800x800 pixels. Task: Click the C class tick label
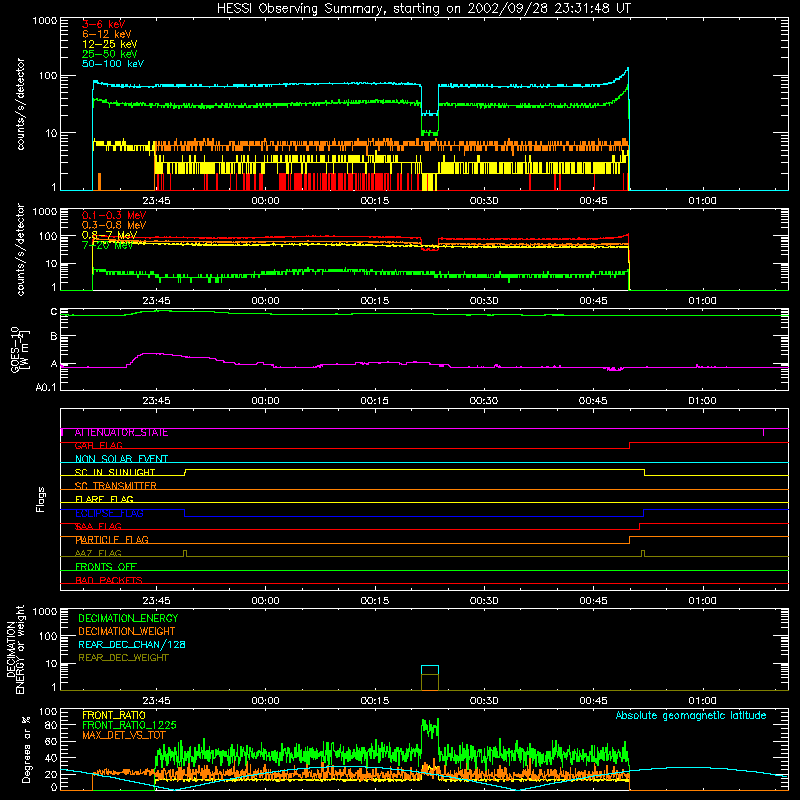coord(54,312)
